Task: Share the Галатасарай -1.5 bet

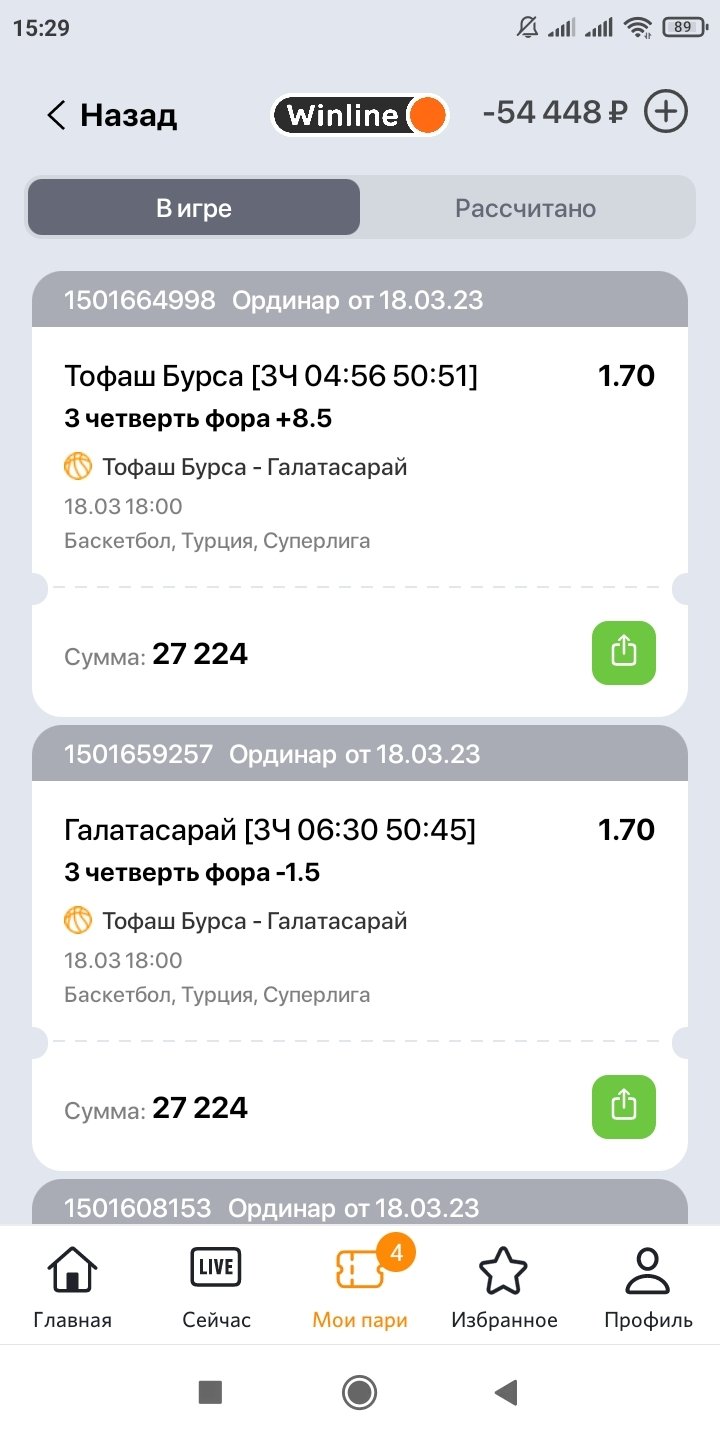Action: coord(623,1107)
